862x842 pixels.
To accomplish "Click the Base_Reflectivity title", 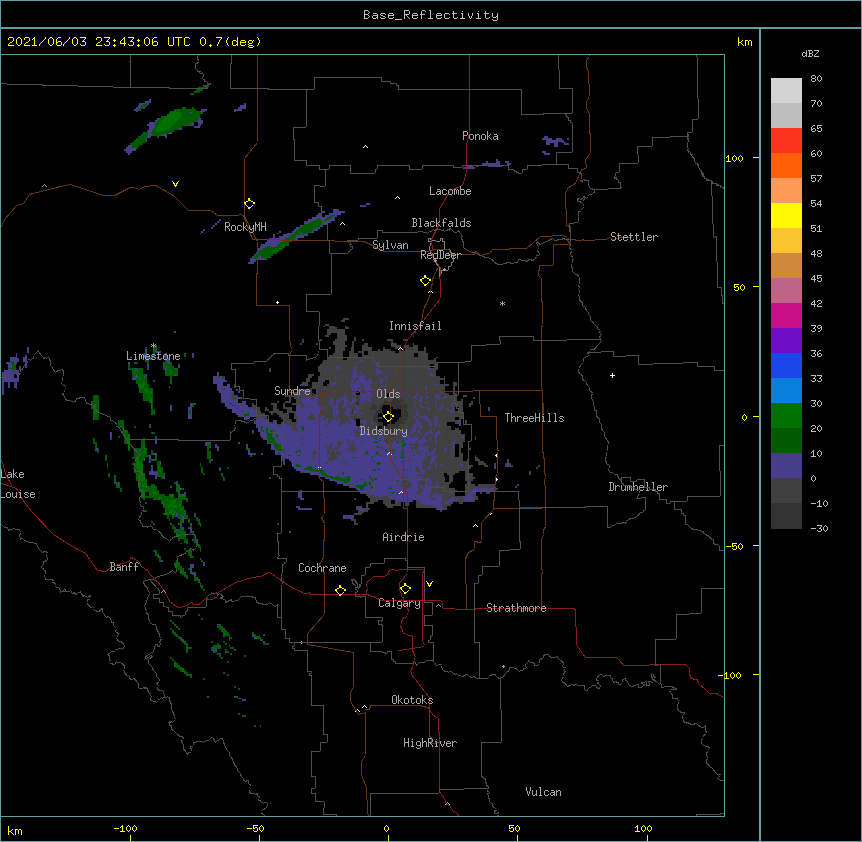I will click(x=431, y=15).
